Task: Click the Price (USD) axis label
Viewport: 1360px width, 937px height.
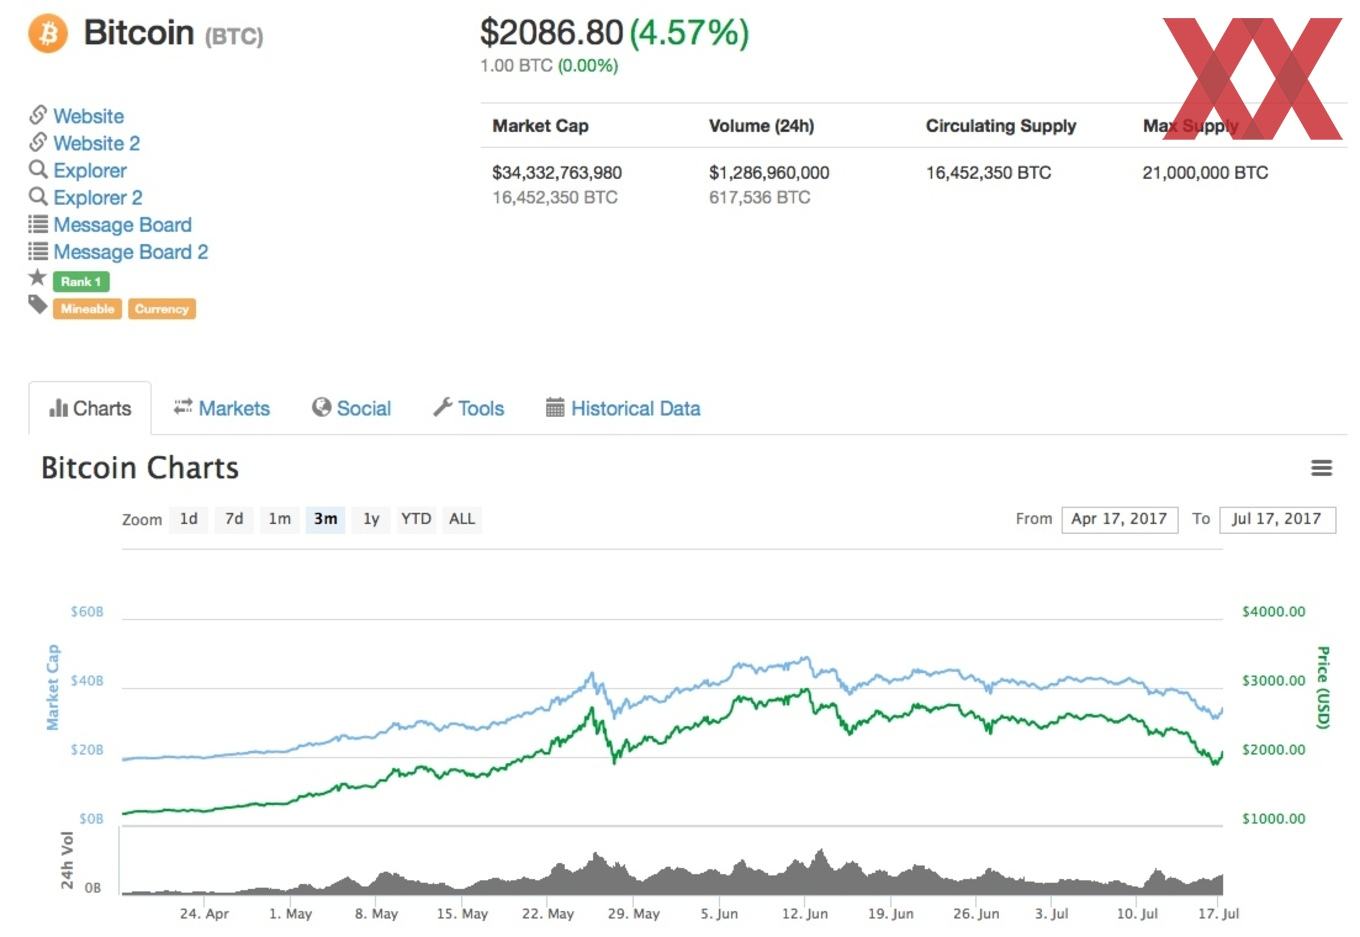Action: pos(1323,687)
